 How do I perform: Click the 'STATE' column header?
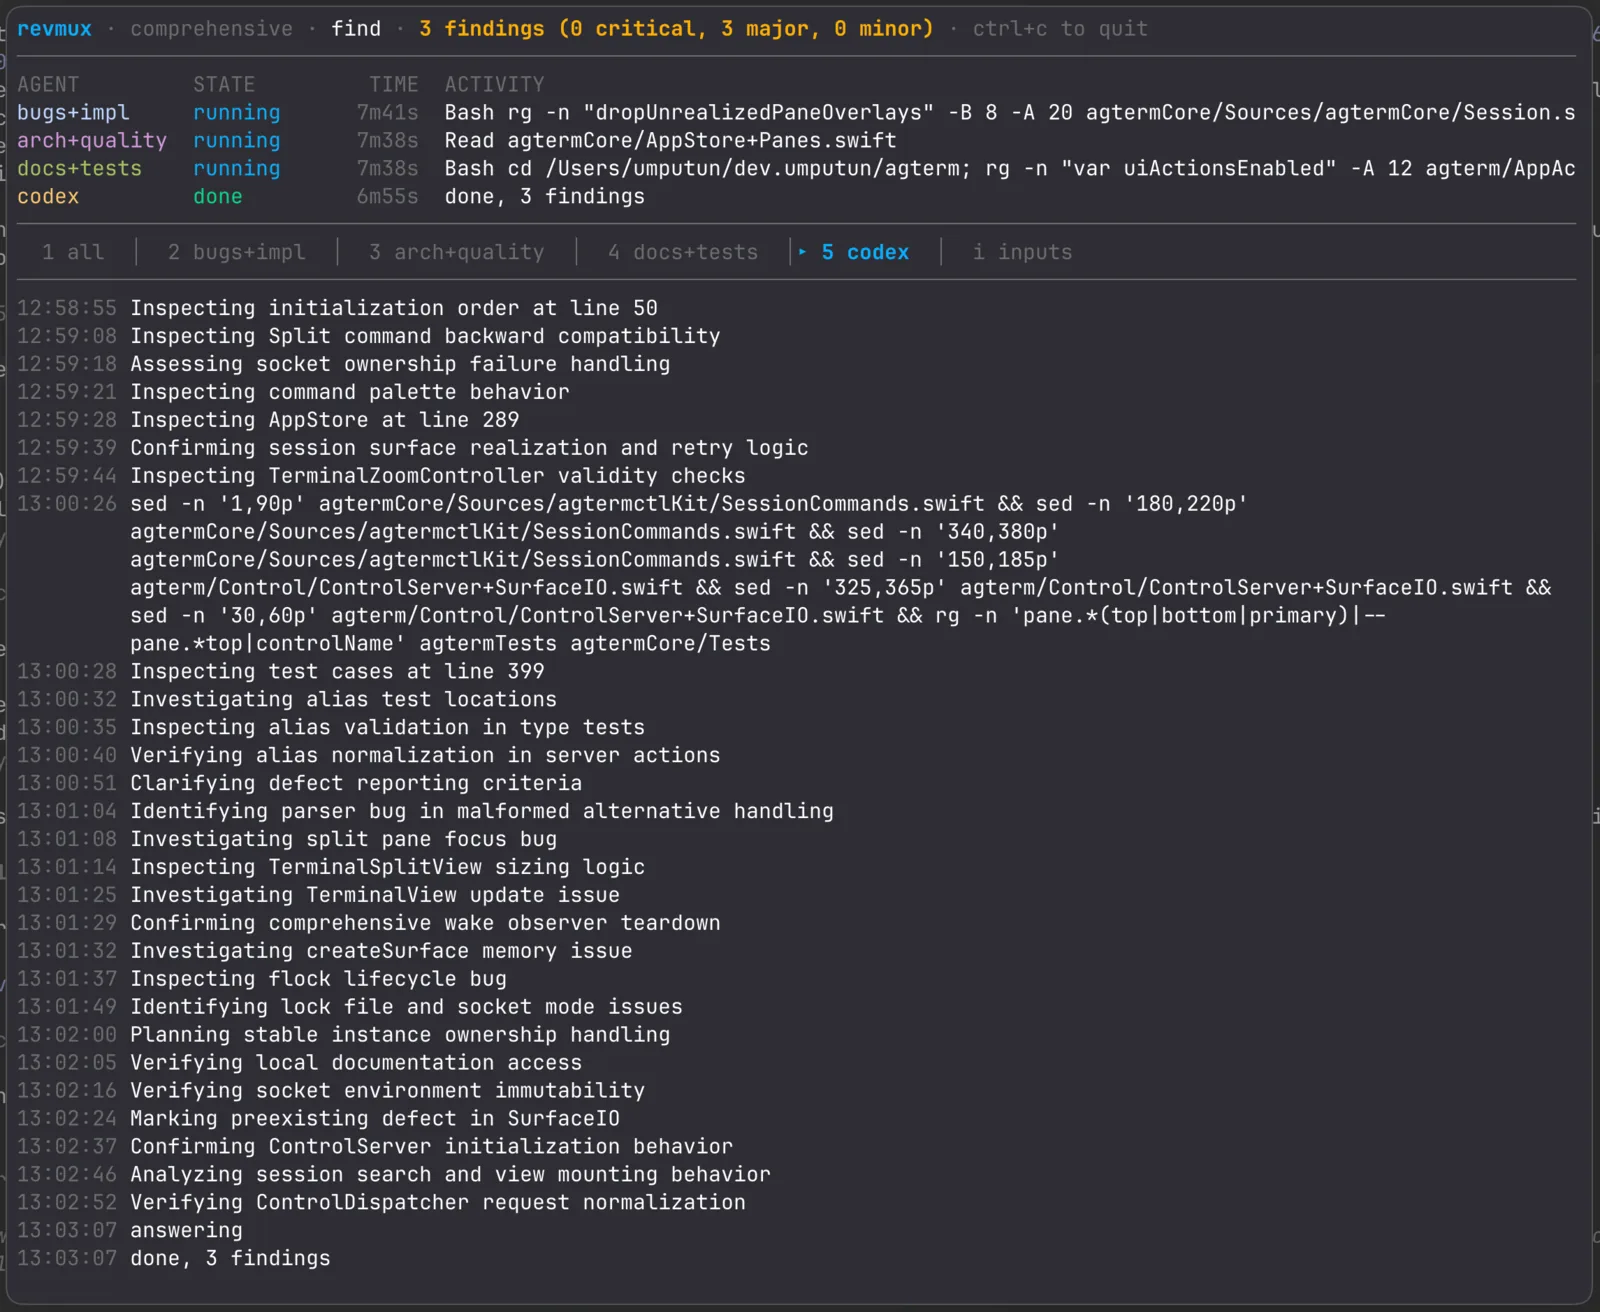point(224,85)
